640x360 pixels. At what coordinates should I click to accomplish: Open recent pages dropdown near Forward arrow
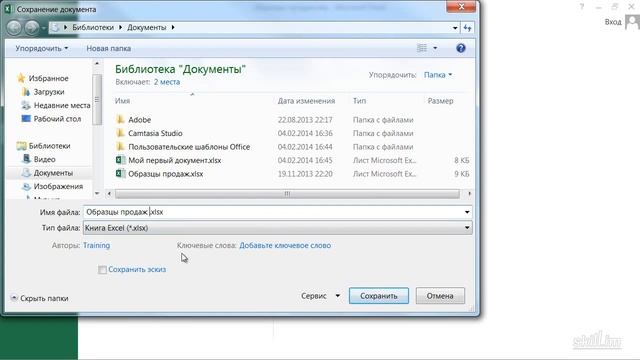click(43, 28)
